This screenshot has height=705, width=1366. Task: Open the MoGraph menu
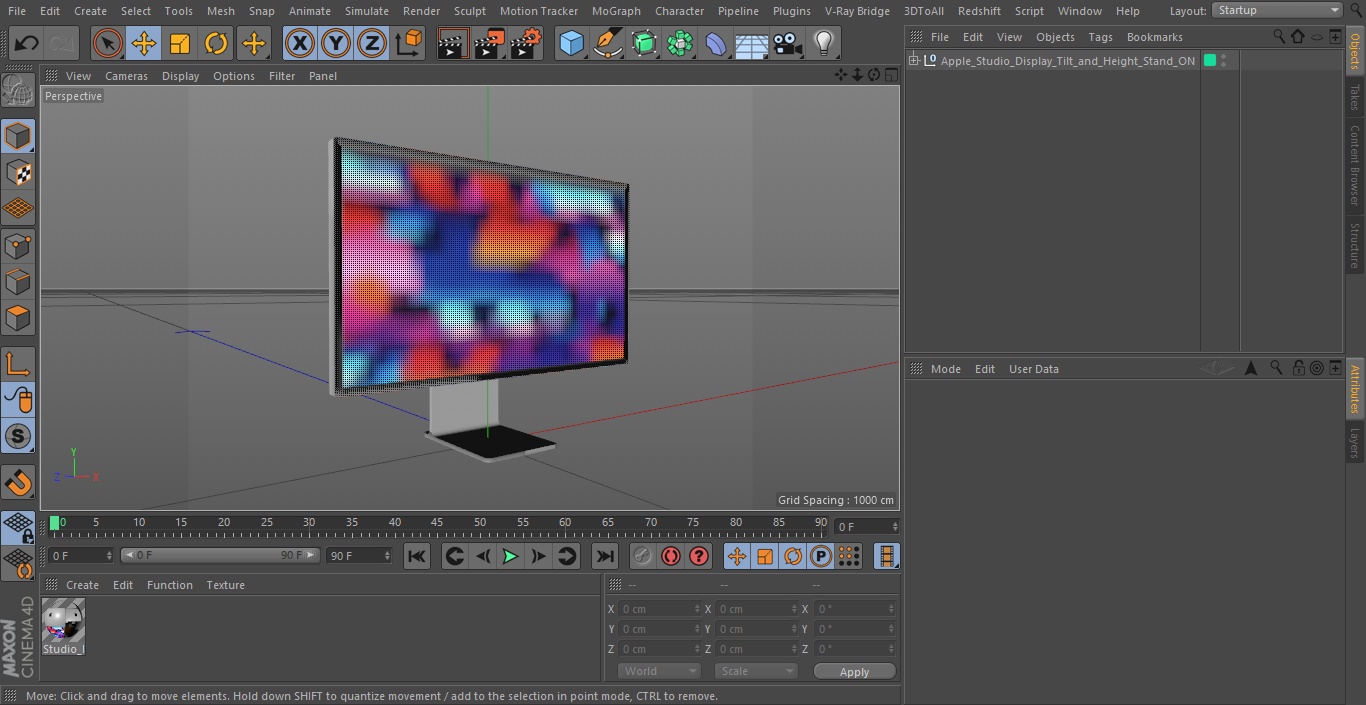[616, 11]
